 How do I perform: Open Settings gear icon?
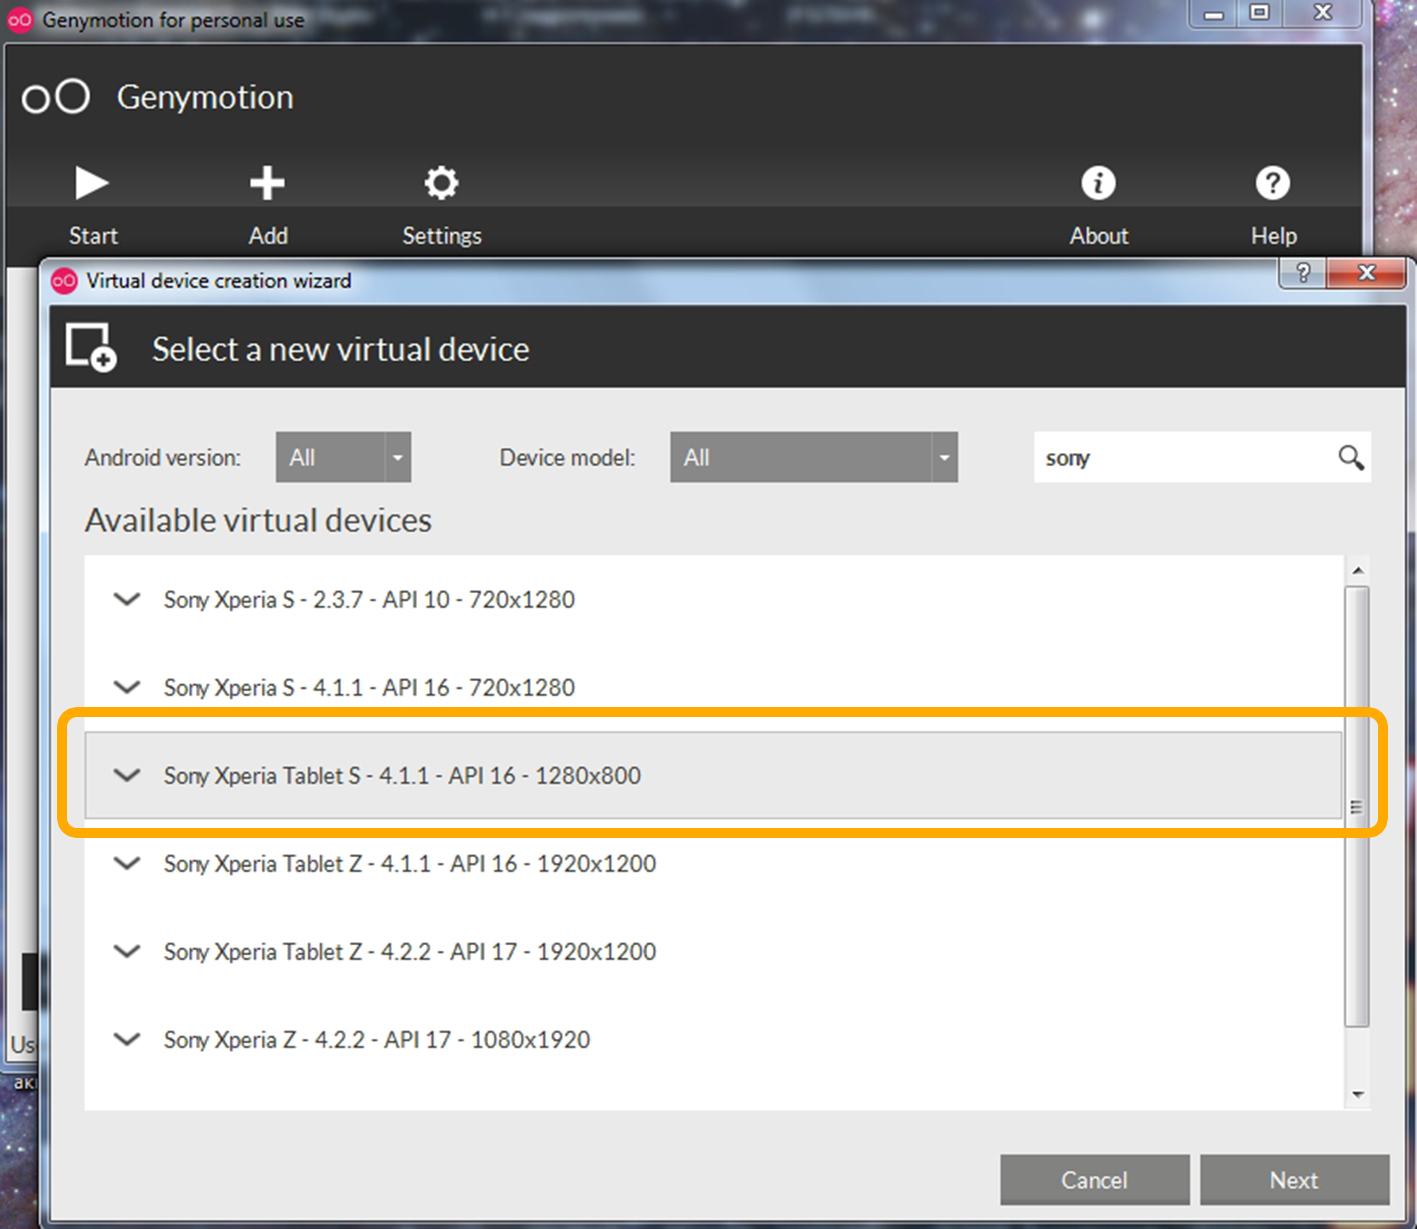[x=441, y=183]
